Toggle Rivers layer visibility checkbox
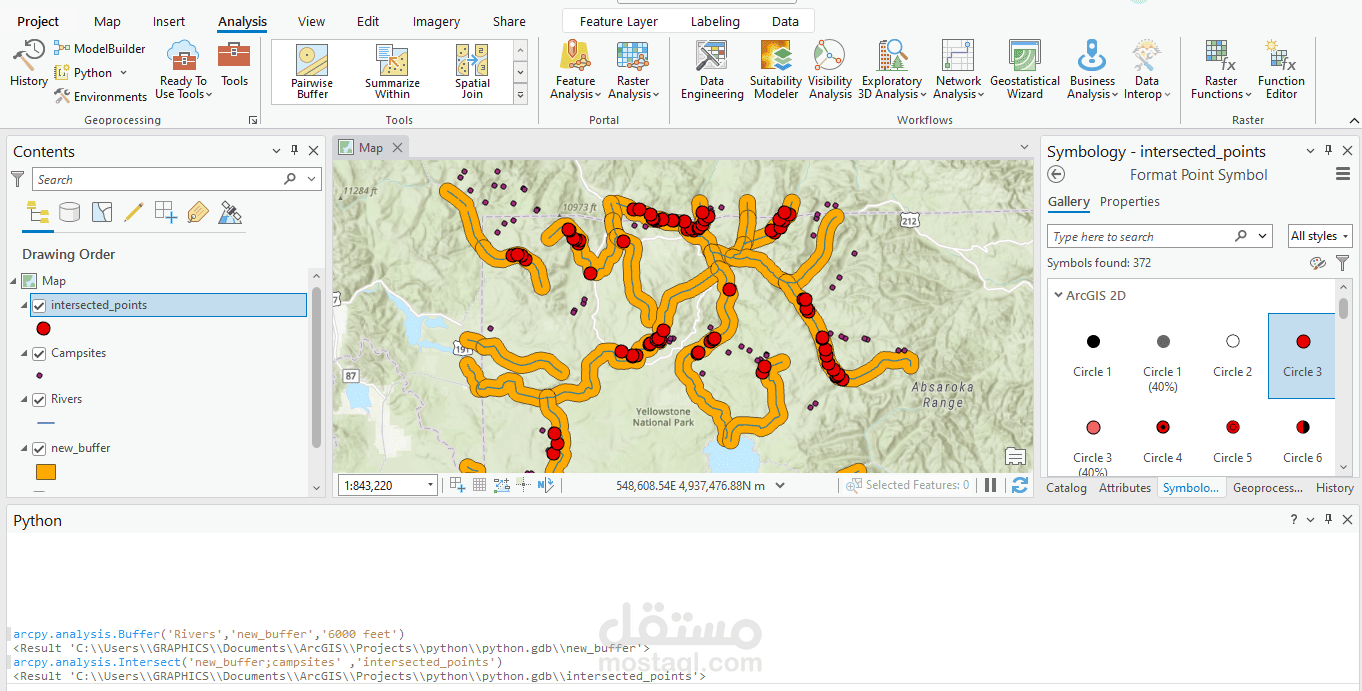1362x691 pixels. (x=39, y=399)
